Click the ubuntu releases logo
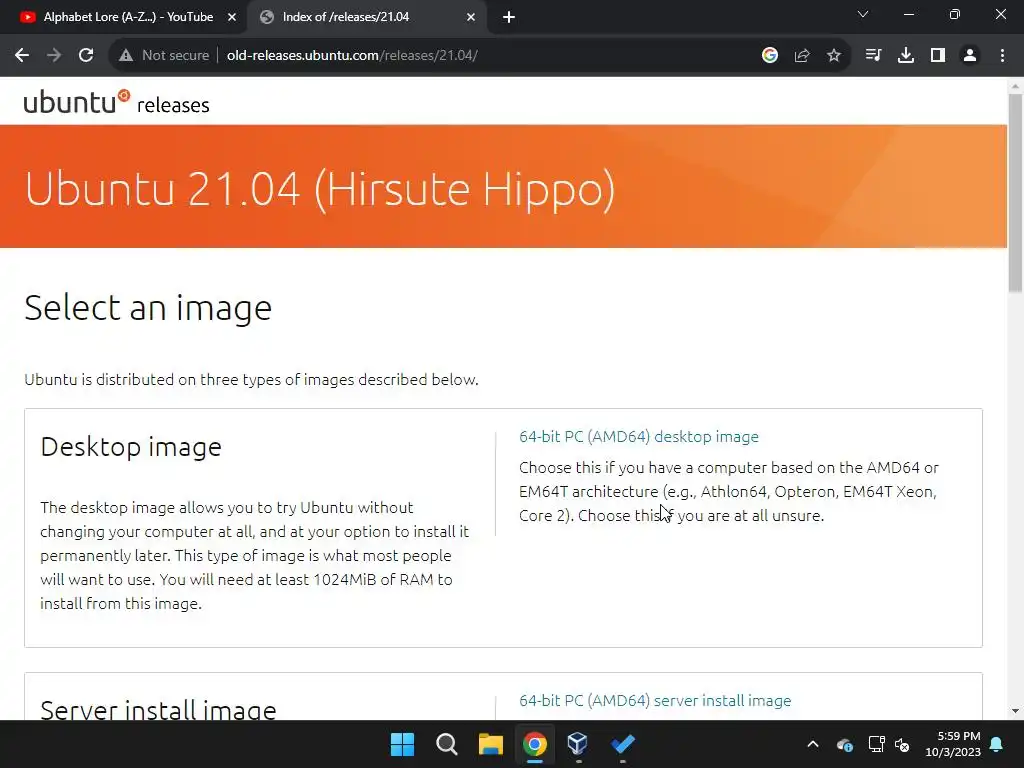Image resolution: width=1024 pixels, height=768 pixels. tap(116, 103)
